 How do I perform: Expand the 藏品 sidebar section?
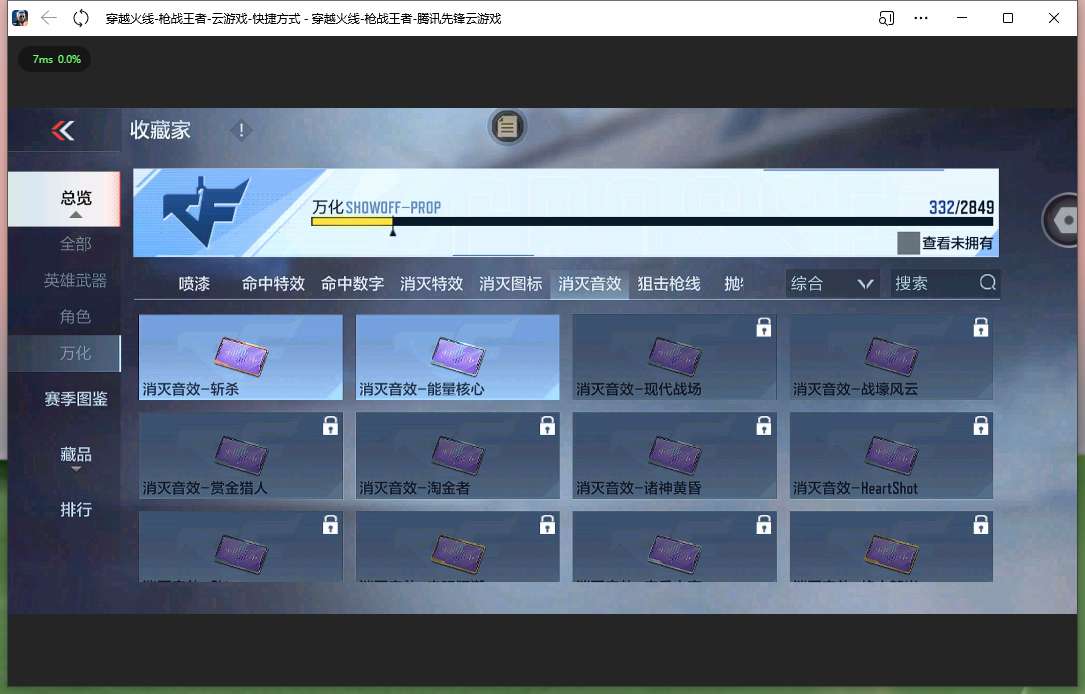click(75, 457)
